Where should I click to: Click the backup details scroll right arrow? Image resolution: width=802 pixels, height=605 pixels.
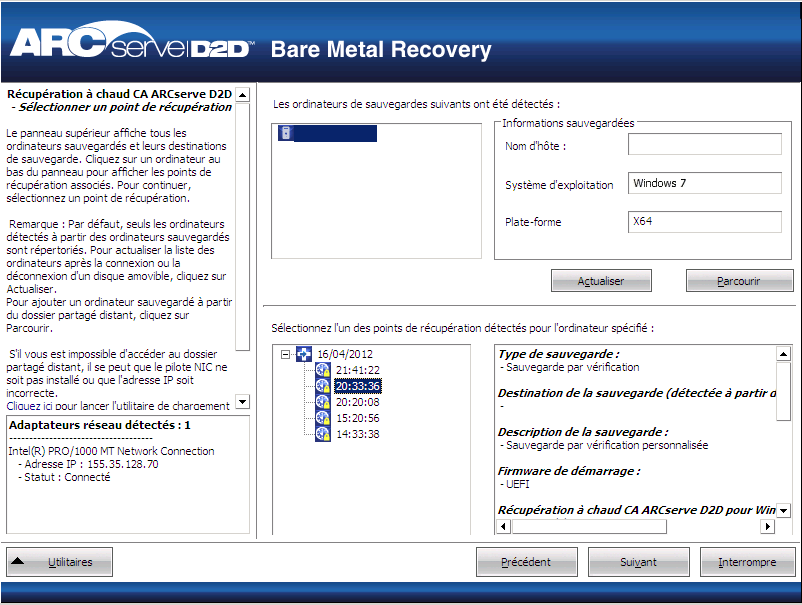(x=767, y=526)
